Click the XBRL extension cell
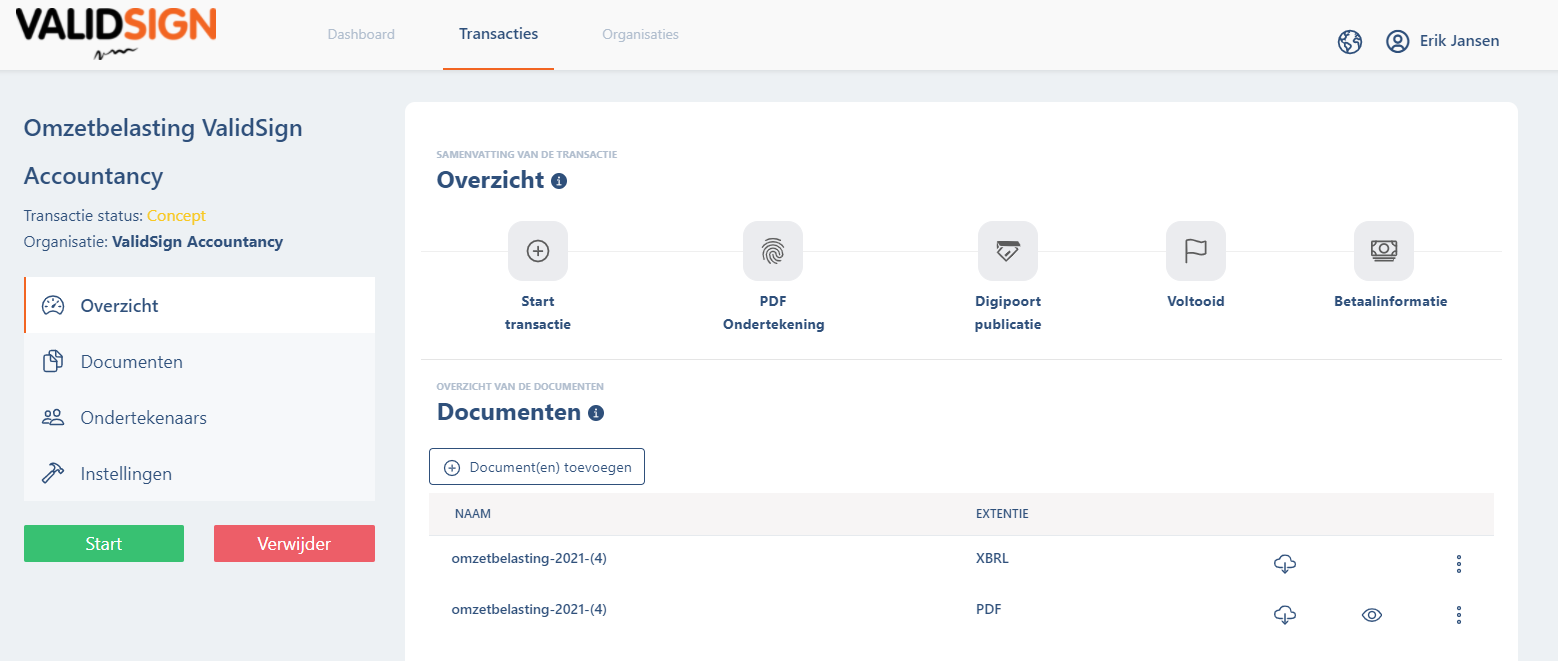Screen dimensions: 1558x661 point(992,558)
